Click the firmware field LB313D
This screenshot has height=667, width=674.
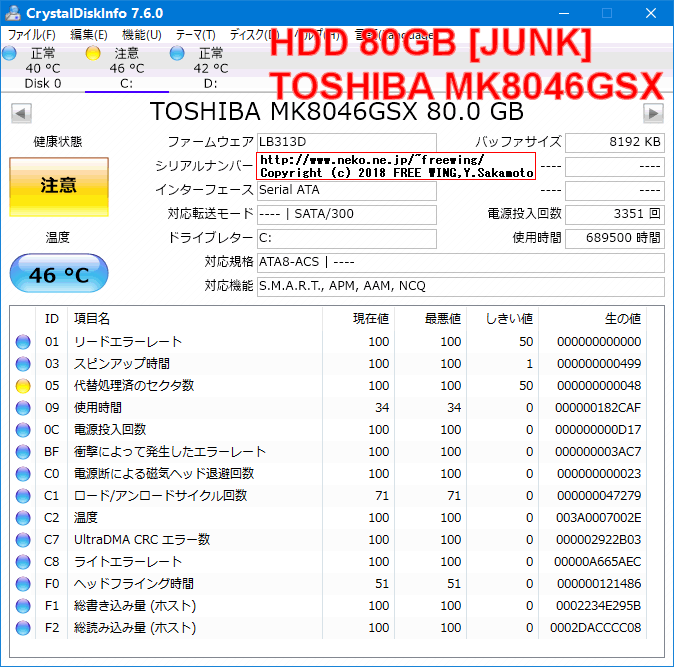tap(347, 142)
